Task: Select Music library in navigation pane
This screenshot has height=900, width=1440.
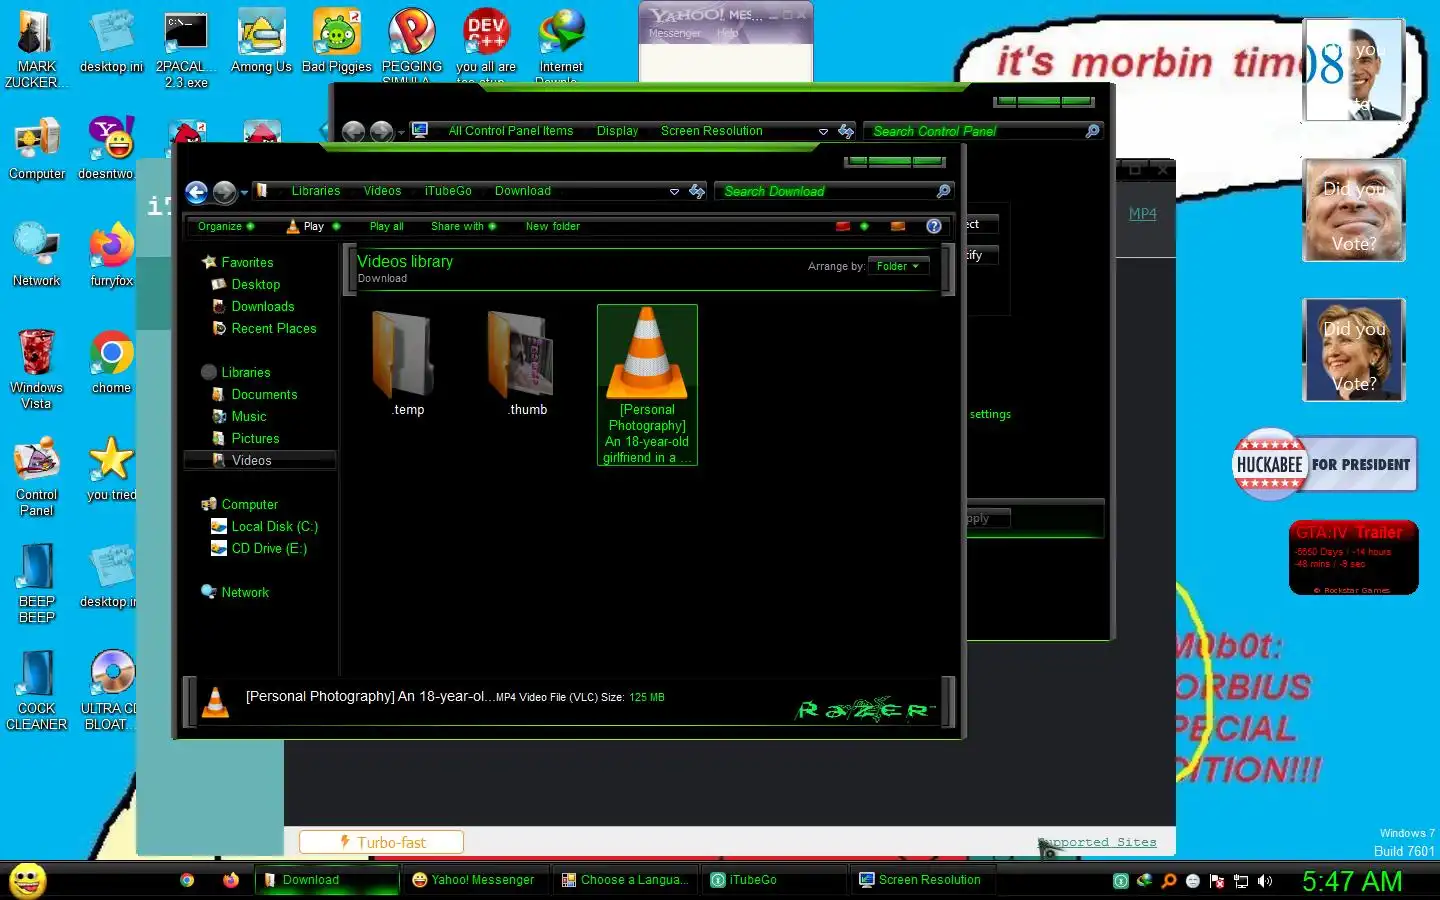Action: click(248, 416)
